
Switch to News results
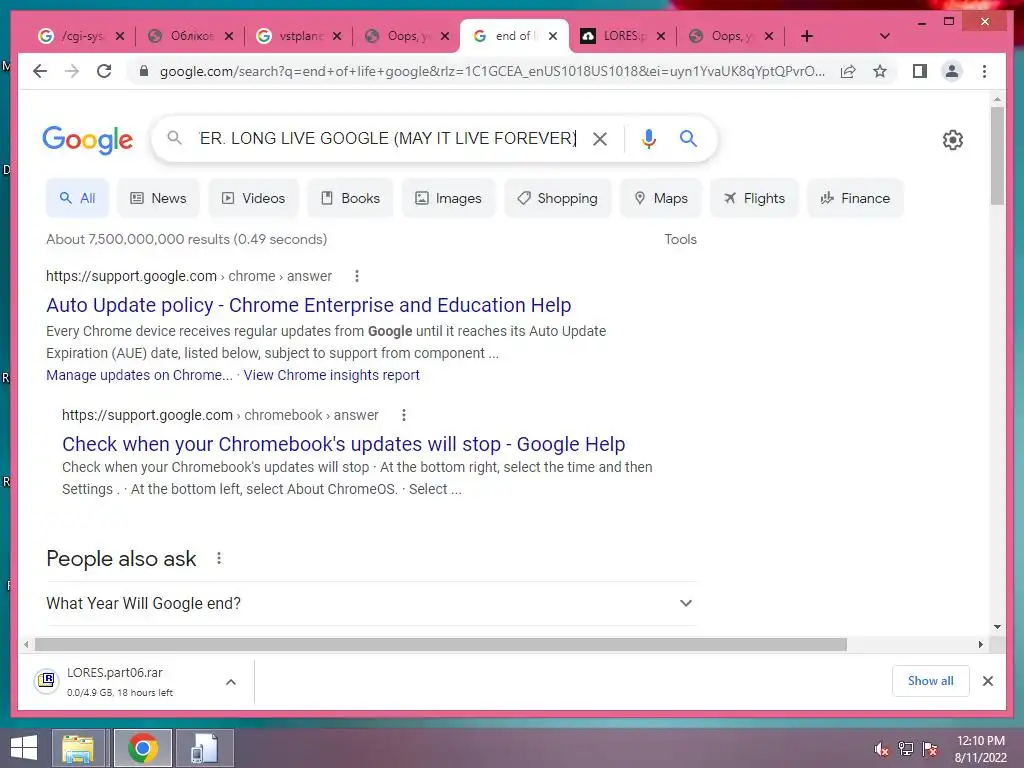click(x=159, y=198)
